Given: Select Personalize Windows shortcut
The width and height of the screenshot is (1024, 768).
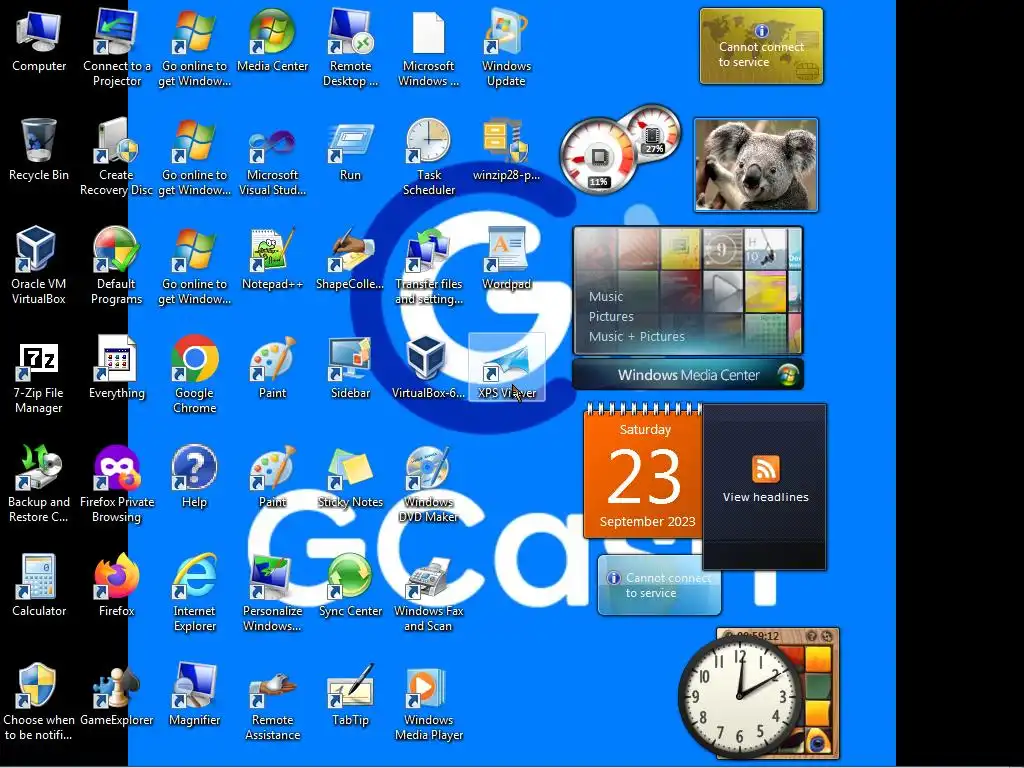Looking at the screenshot, I should pyautogui.click(x=272, y=592).
